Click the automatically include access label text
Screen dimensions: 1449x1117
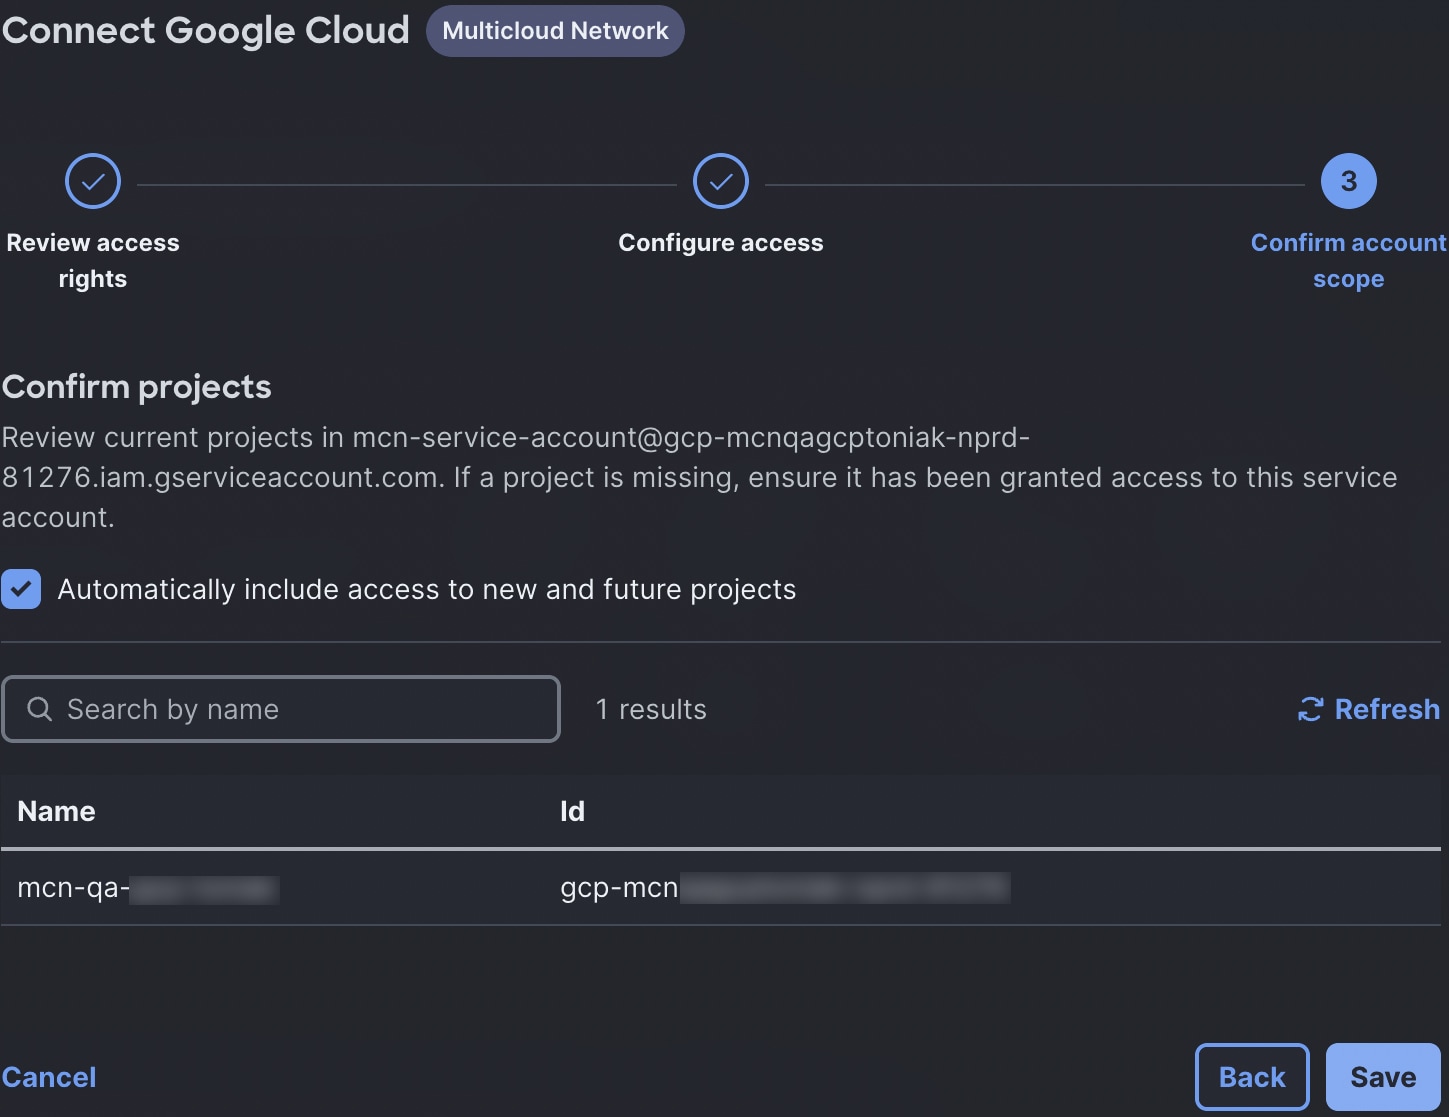pyautogui.click(x=427, y=589)
